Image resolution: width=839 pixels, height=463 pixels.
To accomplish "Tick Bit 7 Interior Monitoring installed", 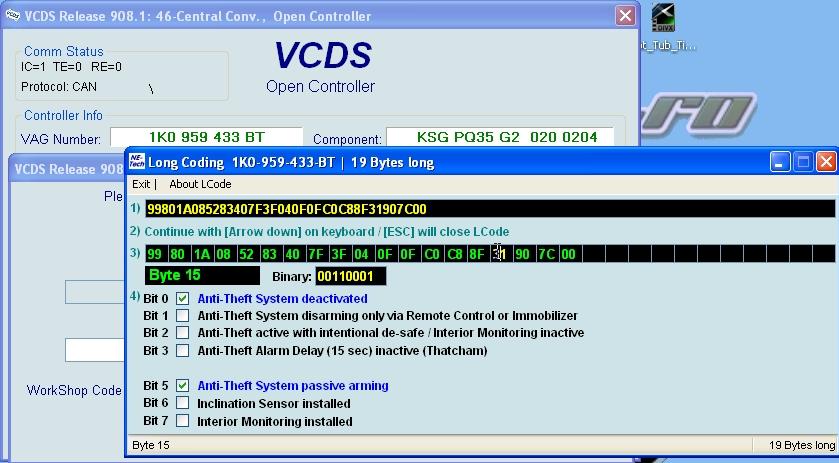I will coord(182,421).
